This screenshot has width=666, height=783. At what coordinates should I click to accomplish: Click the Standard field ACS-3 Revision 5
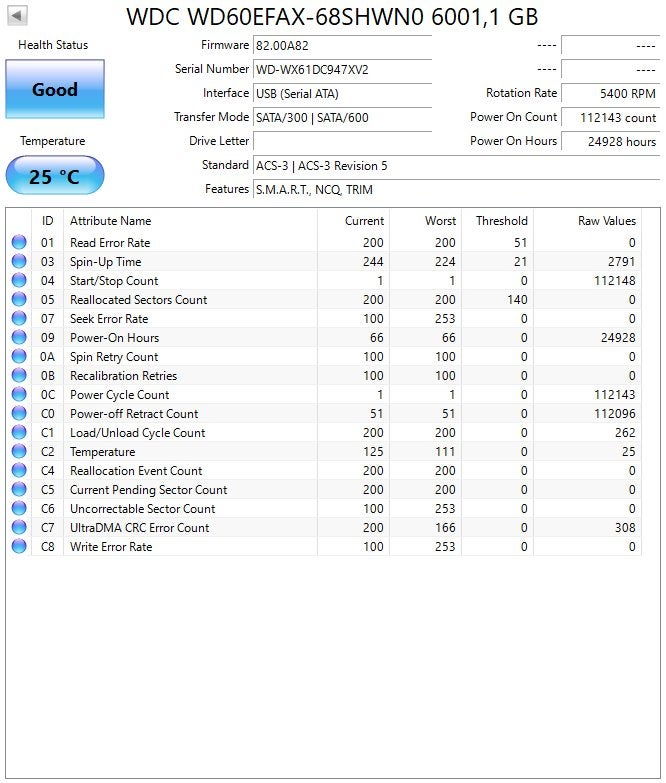click(456, 165)
